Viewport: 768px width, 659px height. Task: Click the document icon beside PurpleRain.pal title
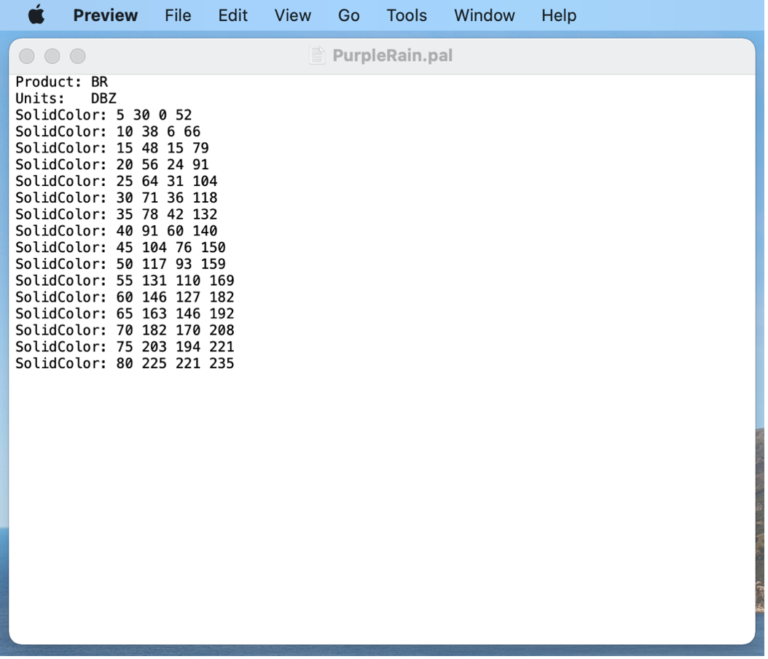[318, 56]
